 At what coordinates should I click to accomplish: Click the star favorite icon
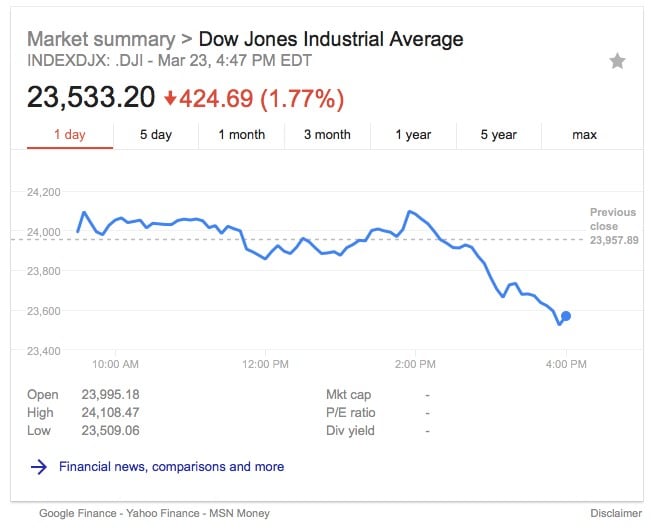(x=617, y=61)
